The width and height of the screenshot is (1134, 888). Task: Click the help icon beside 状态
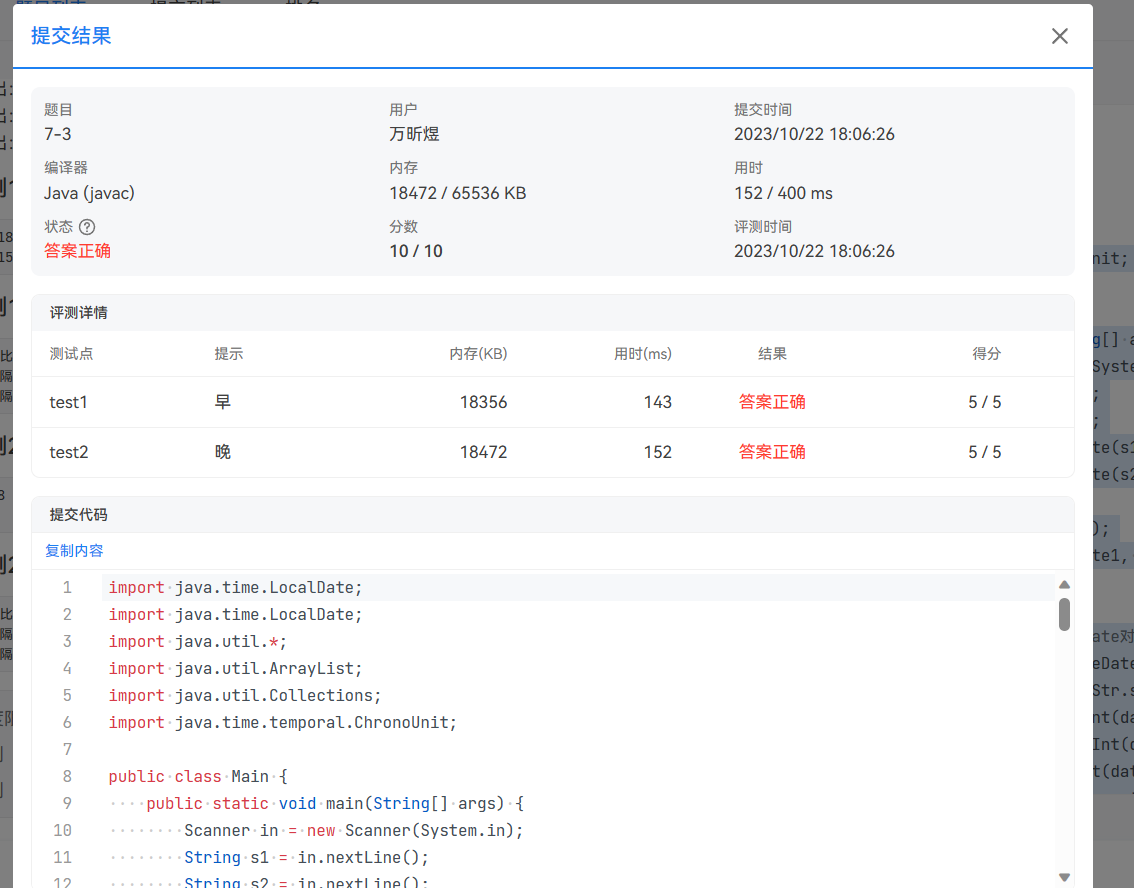tap(87, 227)
